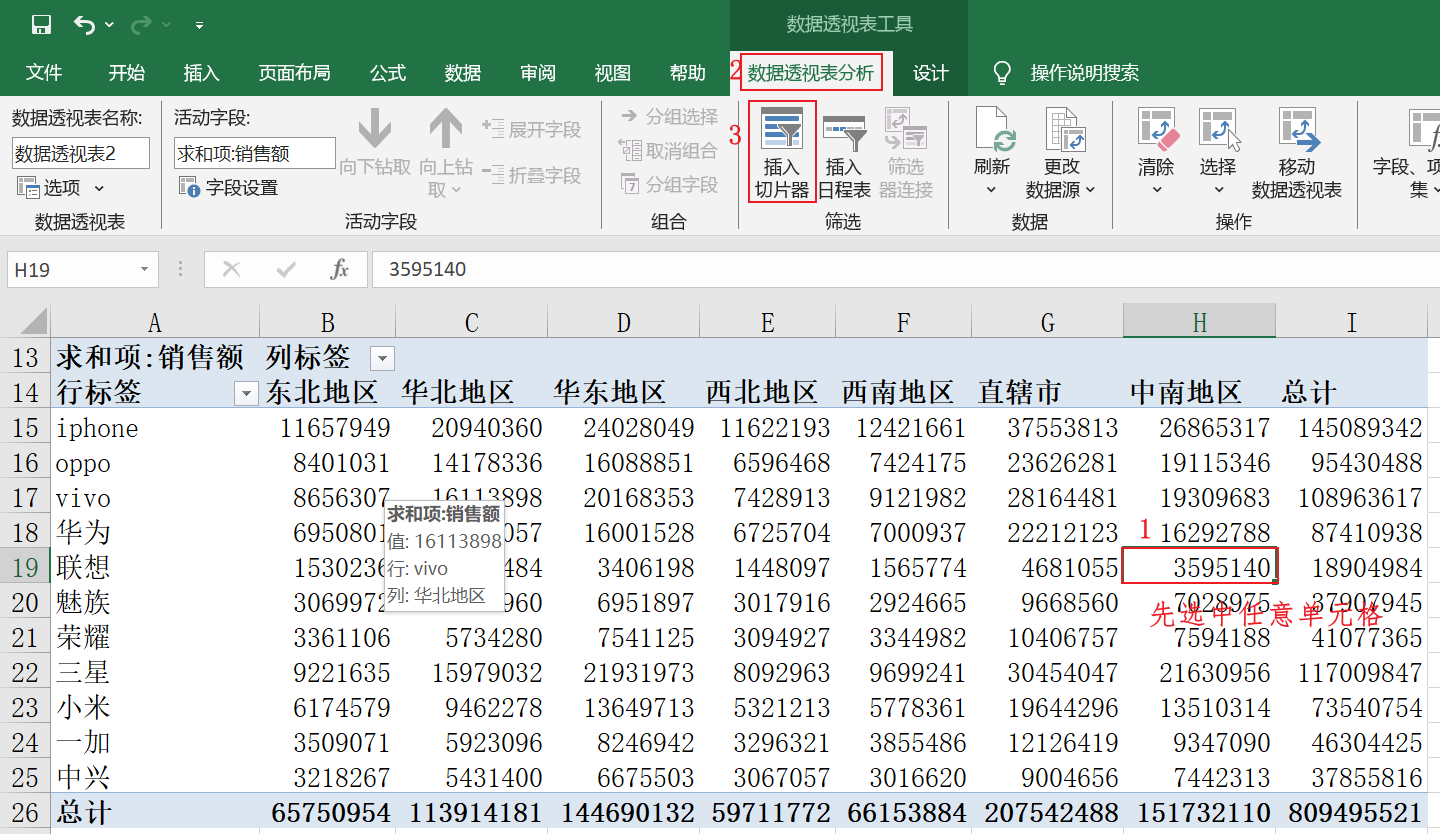Screen dimensions: 1440x834
Task: Click Collapse Field (折叠字段) button
Action: tap(531, 175)
